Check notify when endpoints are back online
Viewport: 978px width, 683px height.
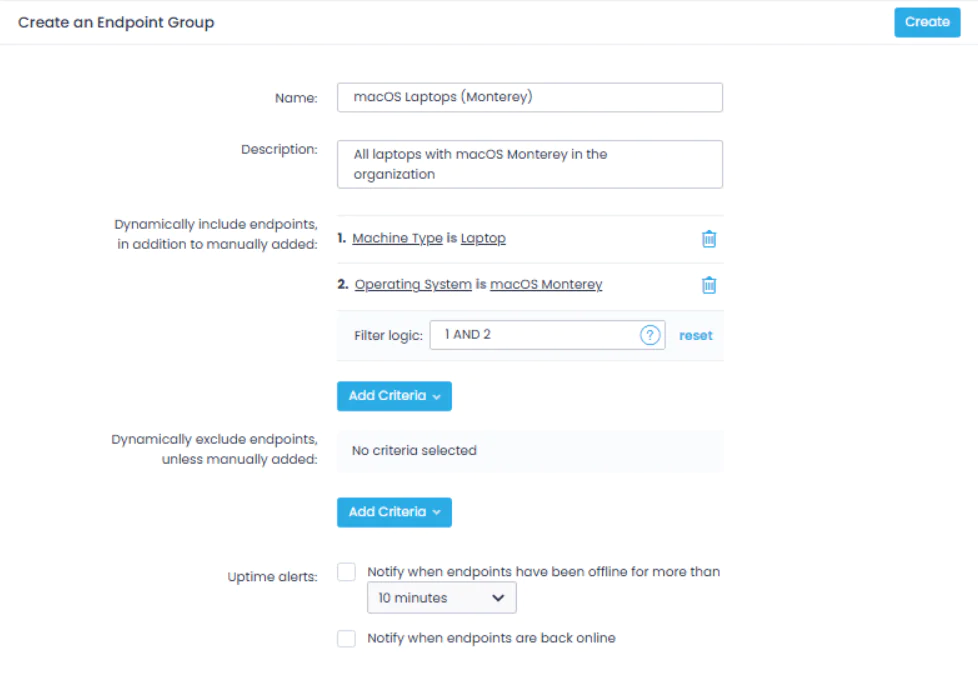pyautogui.click(x=346, y=638)
